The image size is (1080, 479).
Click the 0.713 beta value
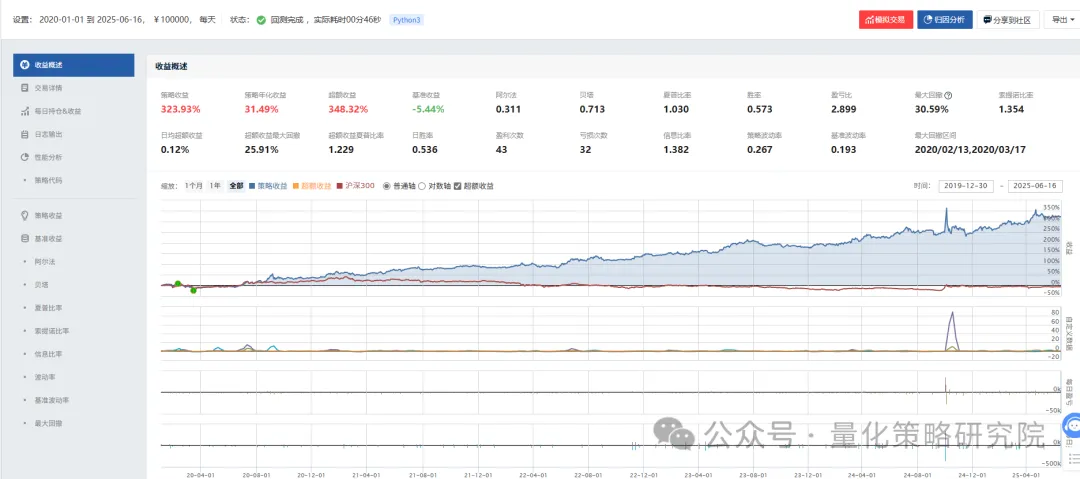pos(592,109)
